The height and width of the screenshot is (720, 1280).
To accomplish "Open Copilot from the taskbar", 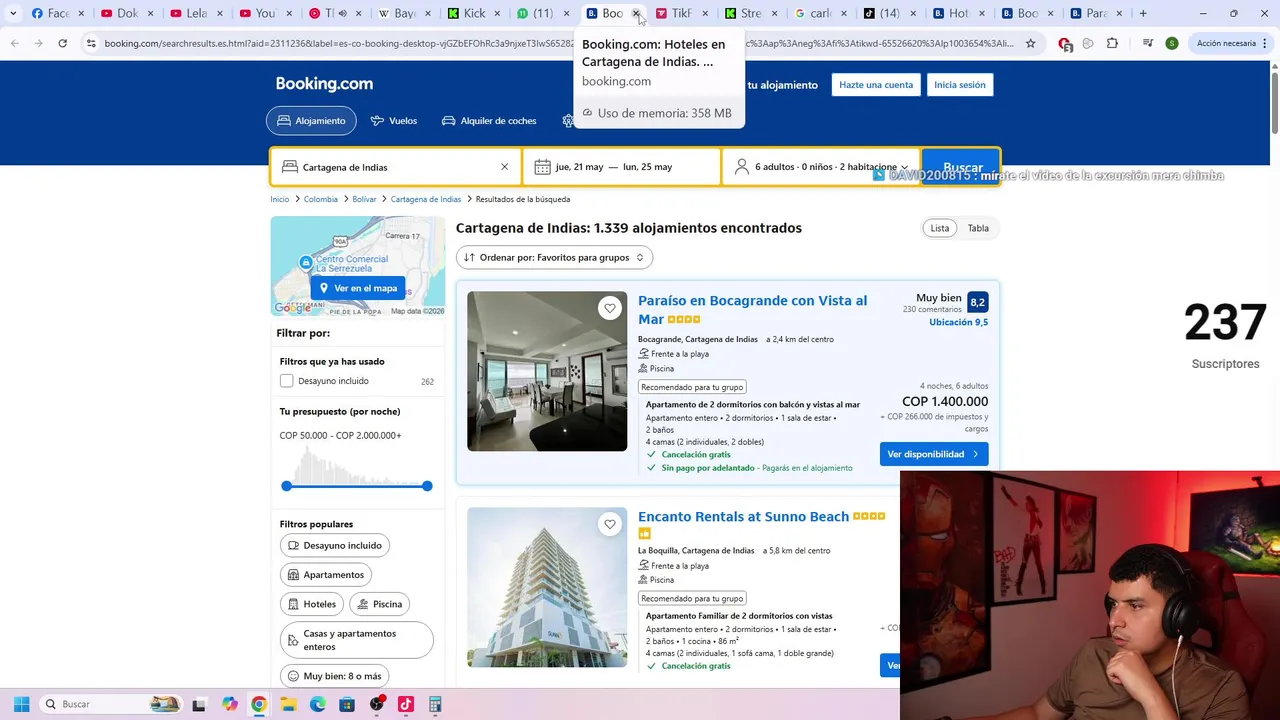I will point(230,704).
